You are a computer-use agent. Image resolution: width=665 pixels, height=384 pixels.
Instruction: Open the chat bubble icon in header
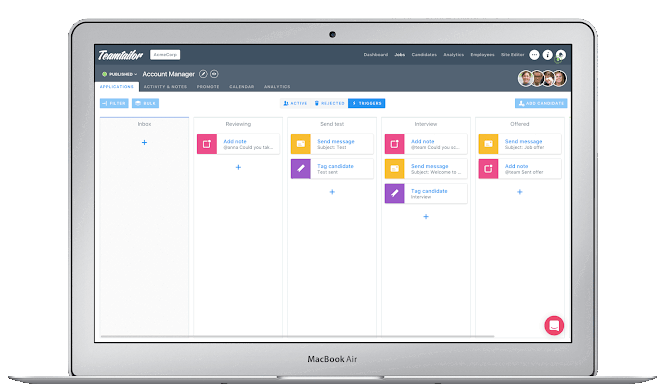click(x=534, y=55)
